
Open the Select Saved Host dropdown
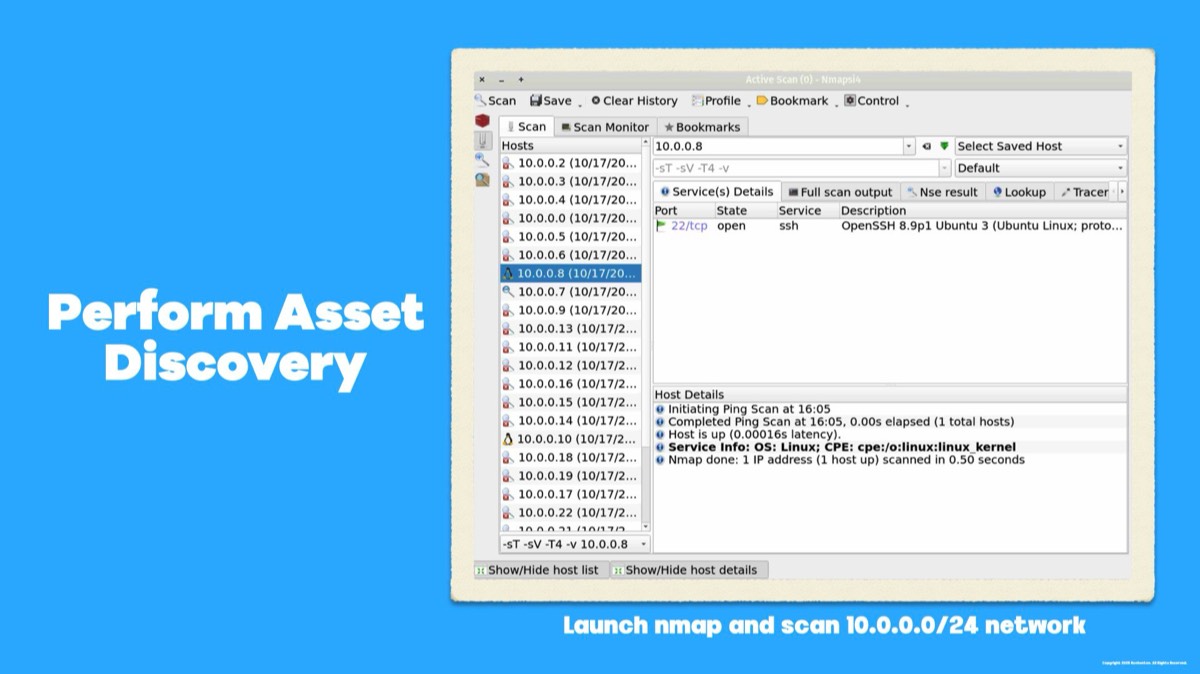pos(1040,146)
